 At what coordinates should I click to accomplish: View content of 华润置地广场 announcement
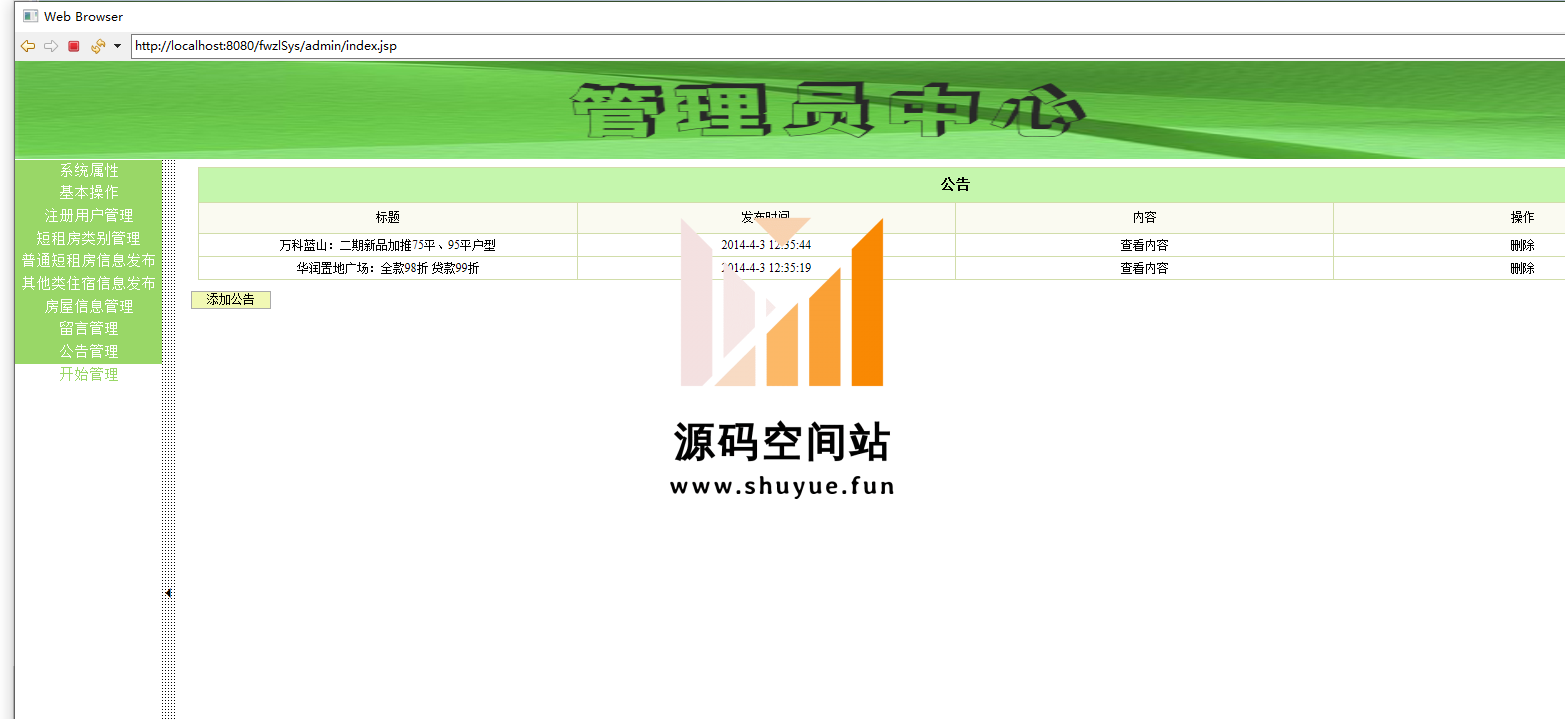click(x=1144, y=269)
